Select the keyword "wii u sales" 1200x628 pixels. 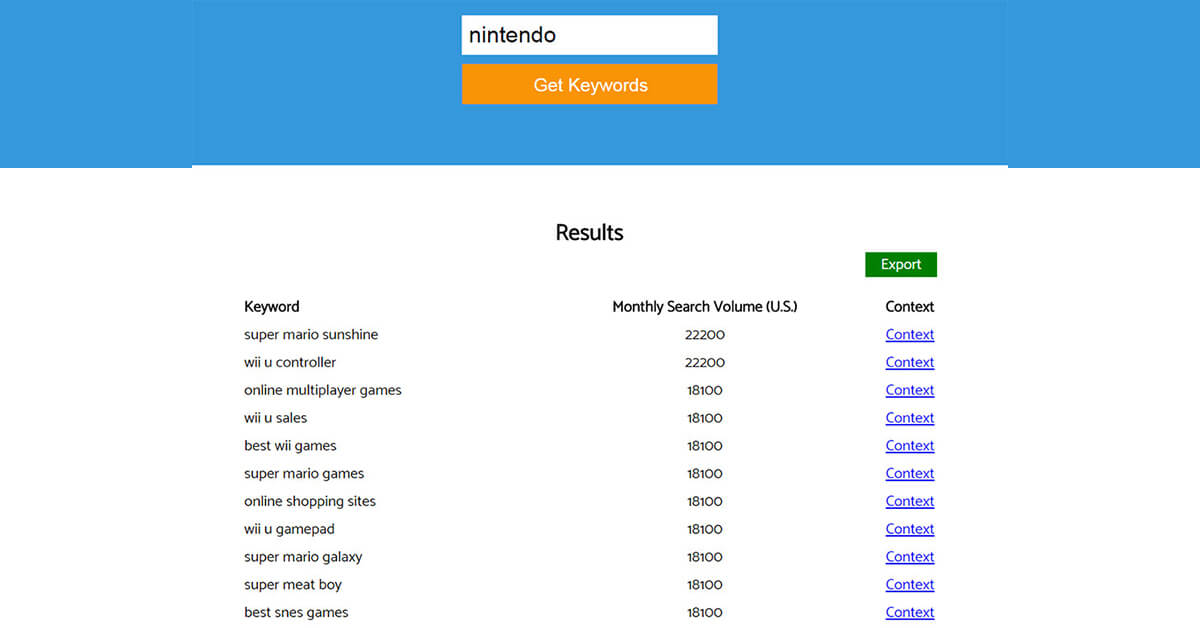click(x=276, y=418)
